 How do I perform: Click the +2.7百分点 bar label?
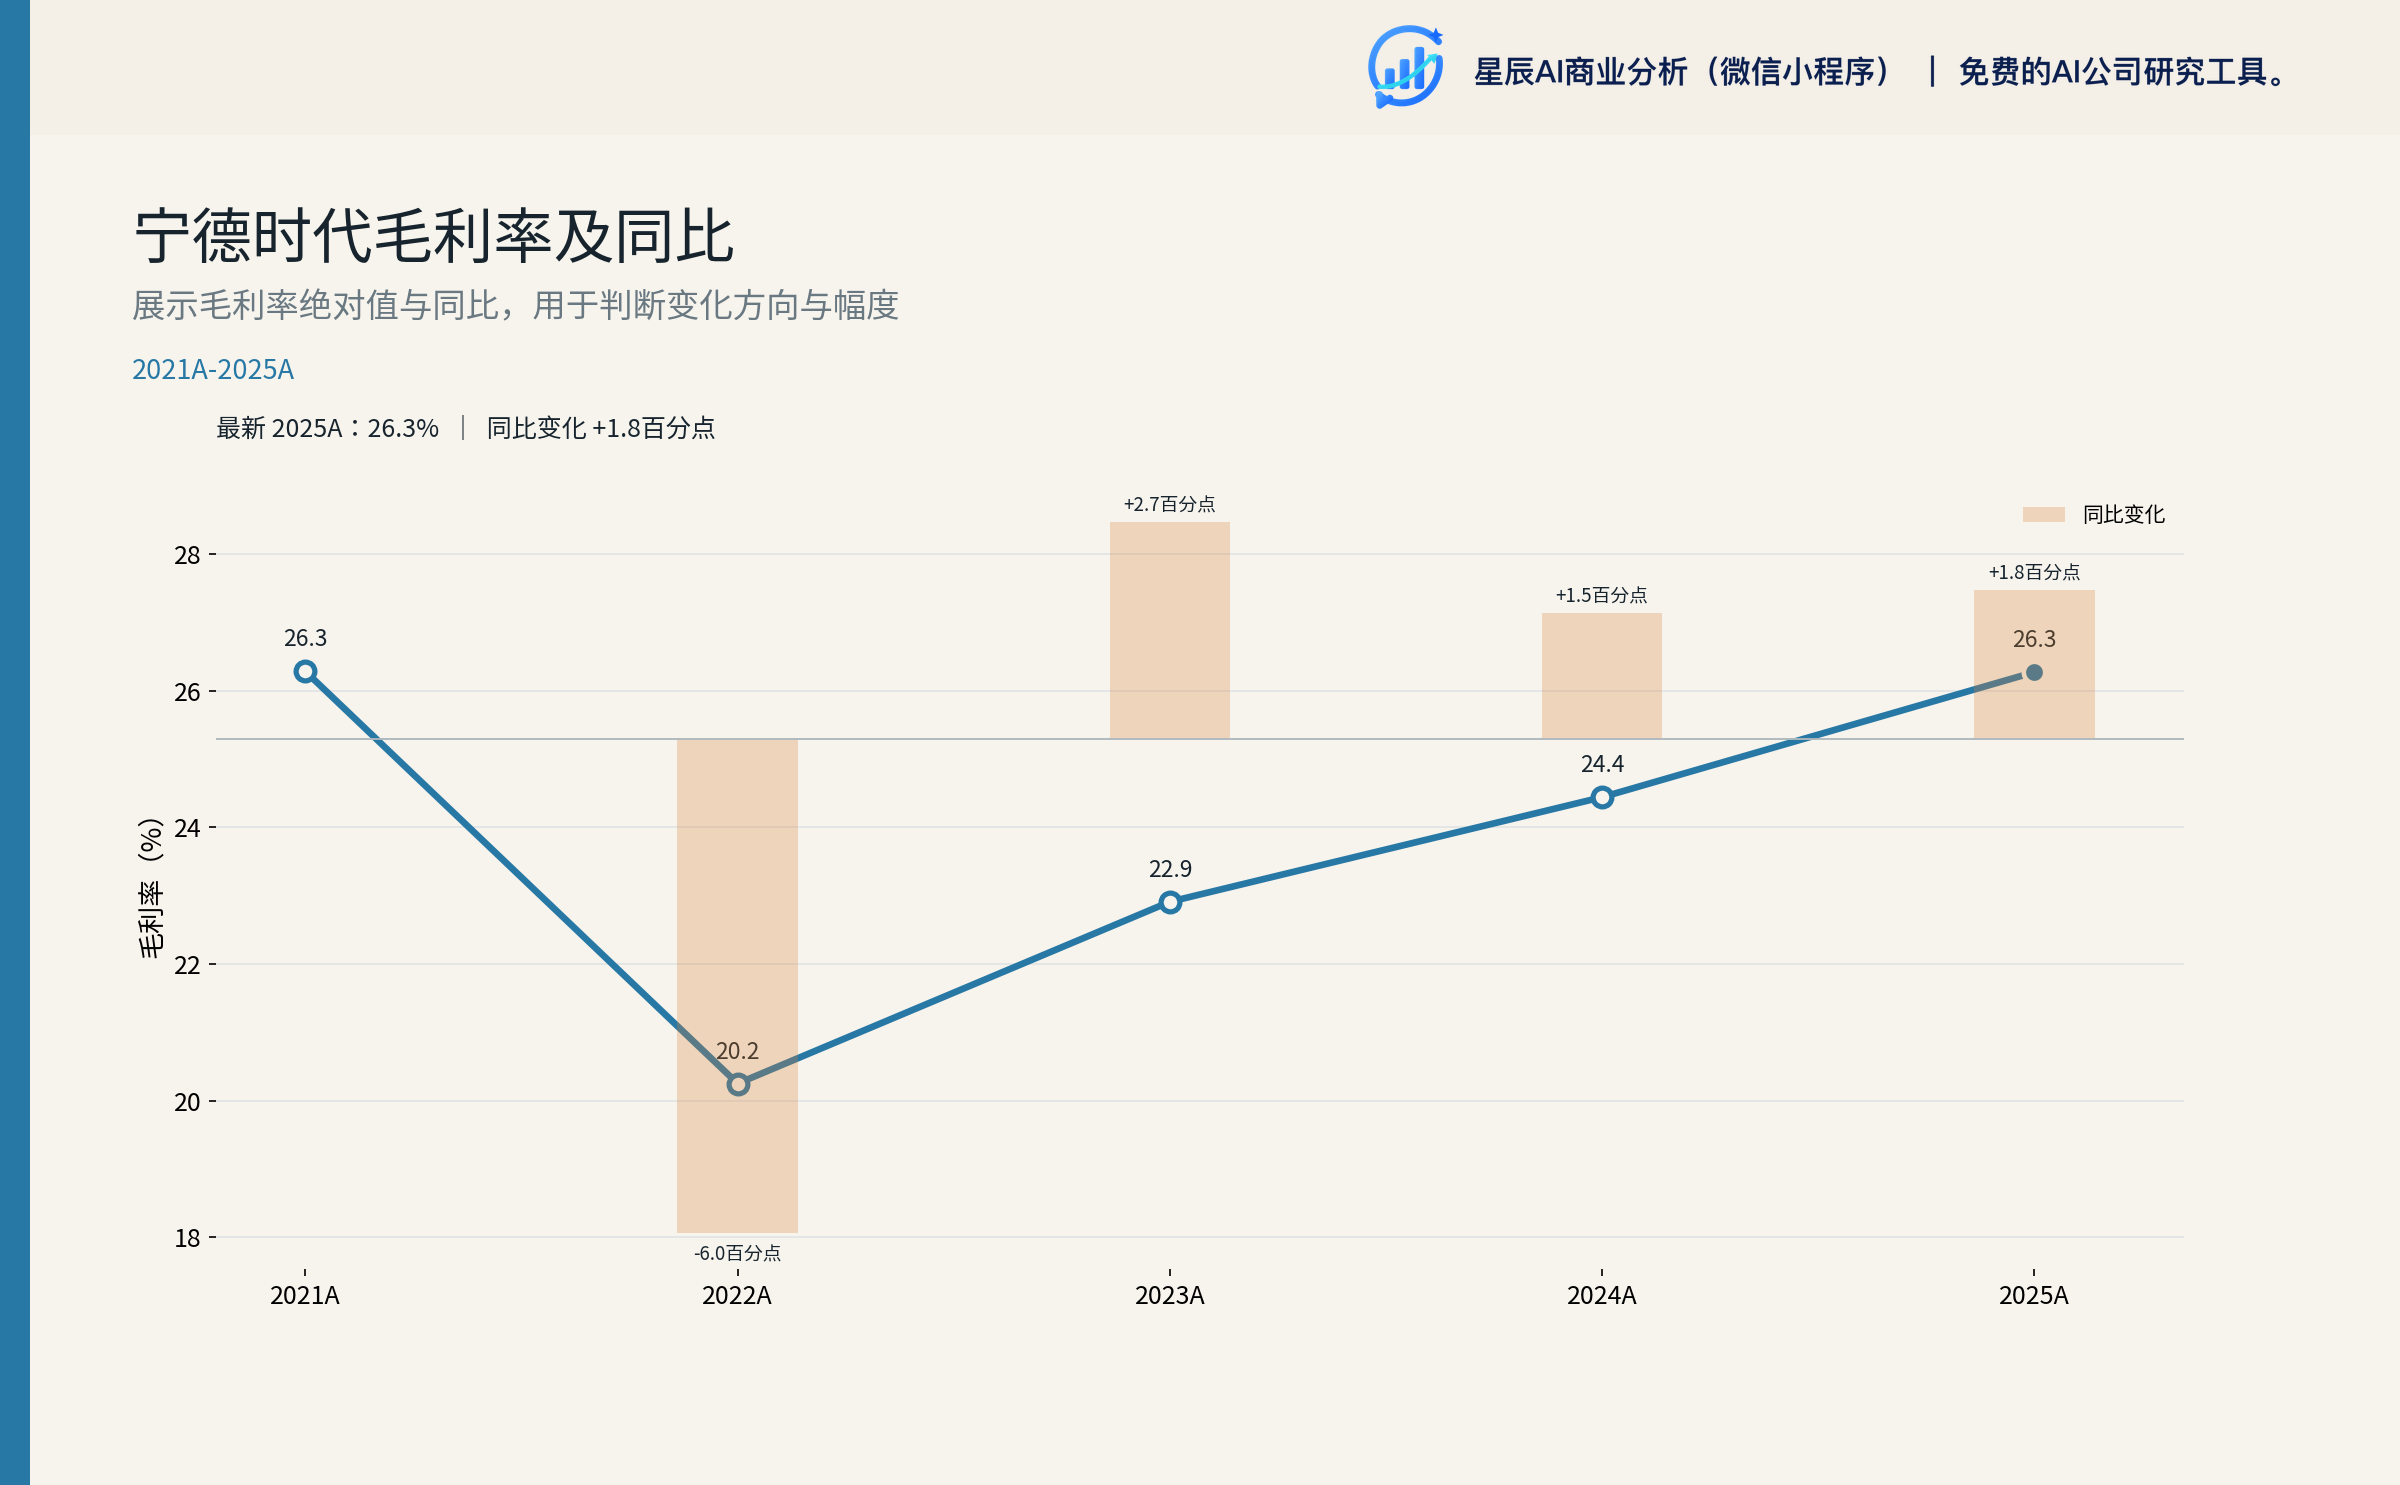(x=1170, y=504)
